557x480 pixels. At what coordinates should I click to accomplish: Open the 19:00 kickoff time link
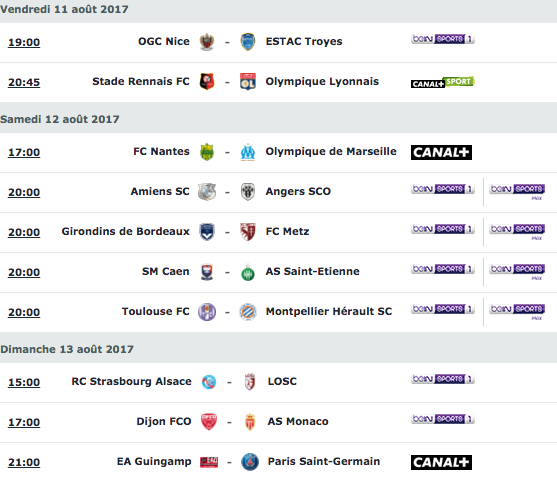click(24, 42)
